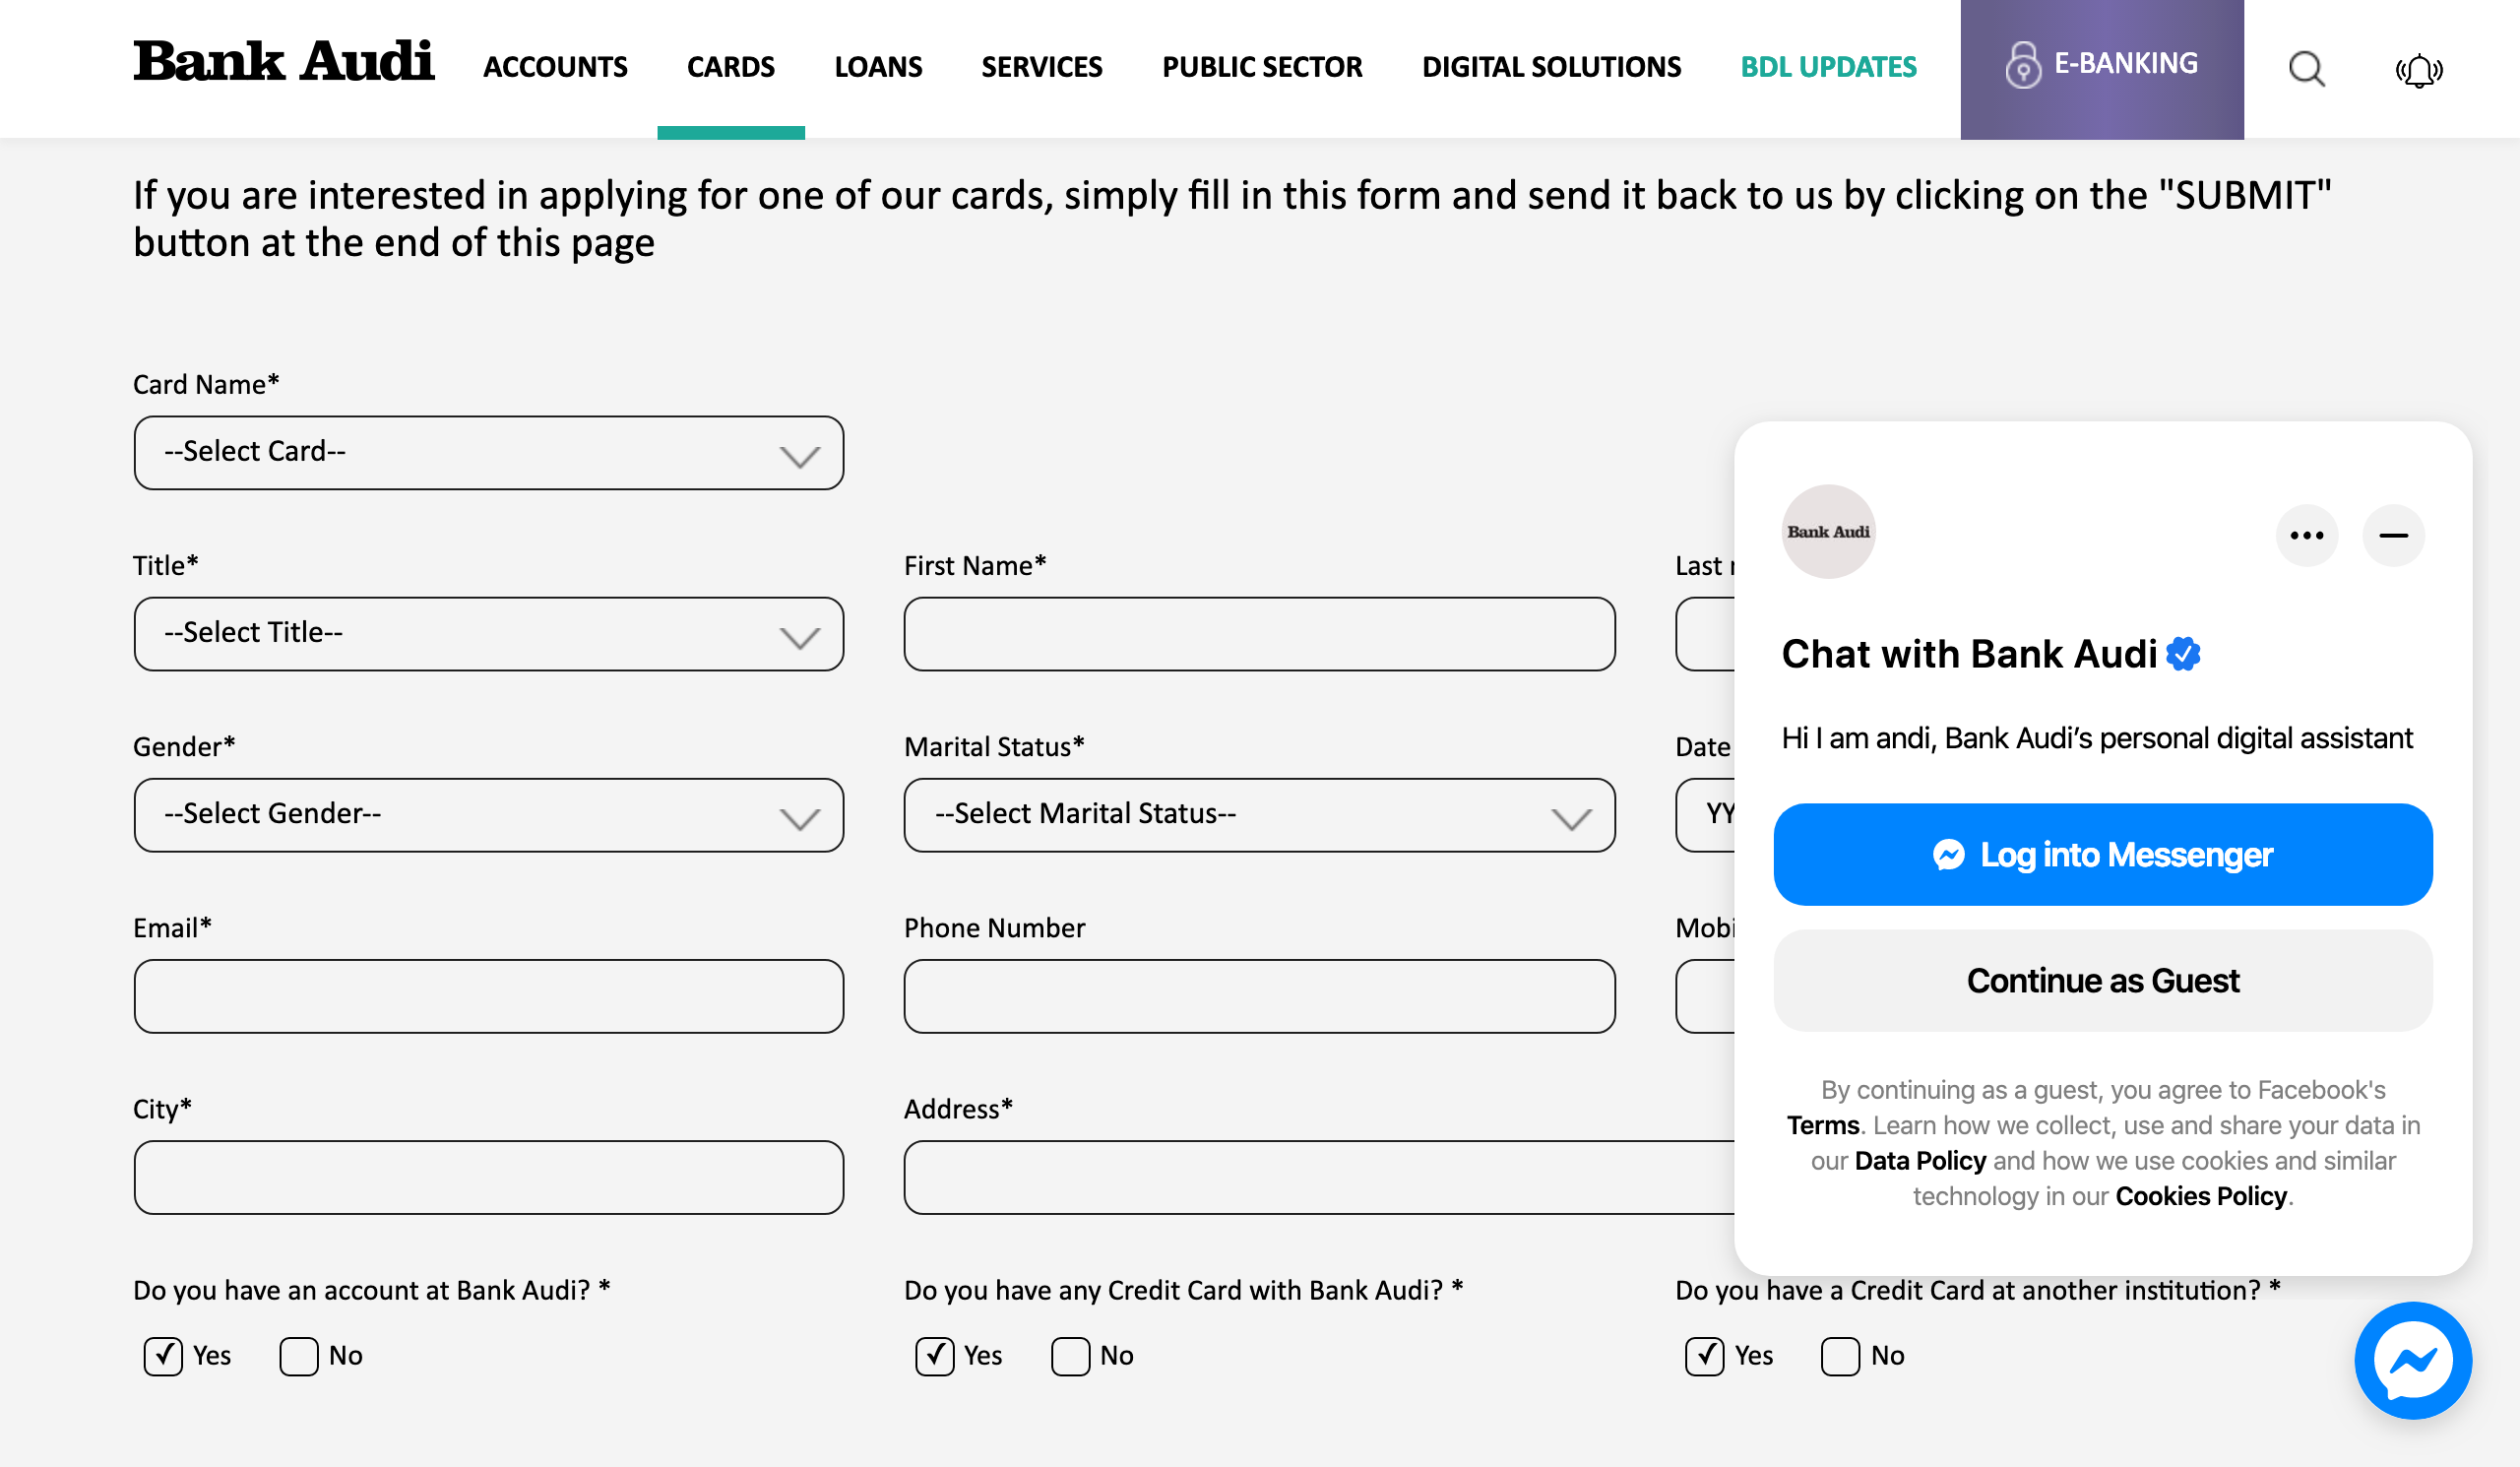The image size is (2520, 1467).
Task: Focus the Date of Birth field
Action: point(1706,815)
